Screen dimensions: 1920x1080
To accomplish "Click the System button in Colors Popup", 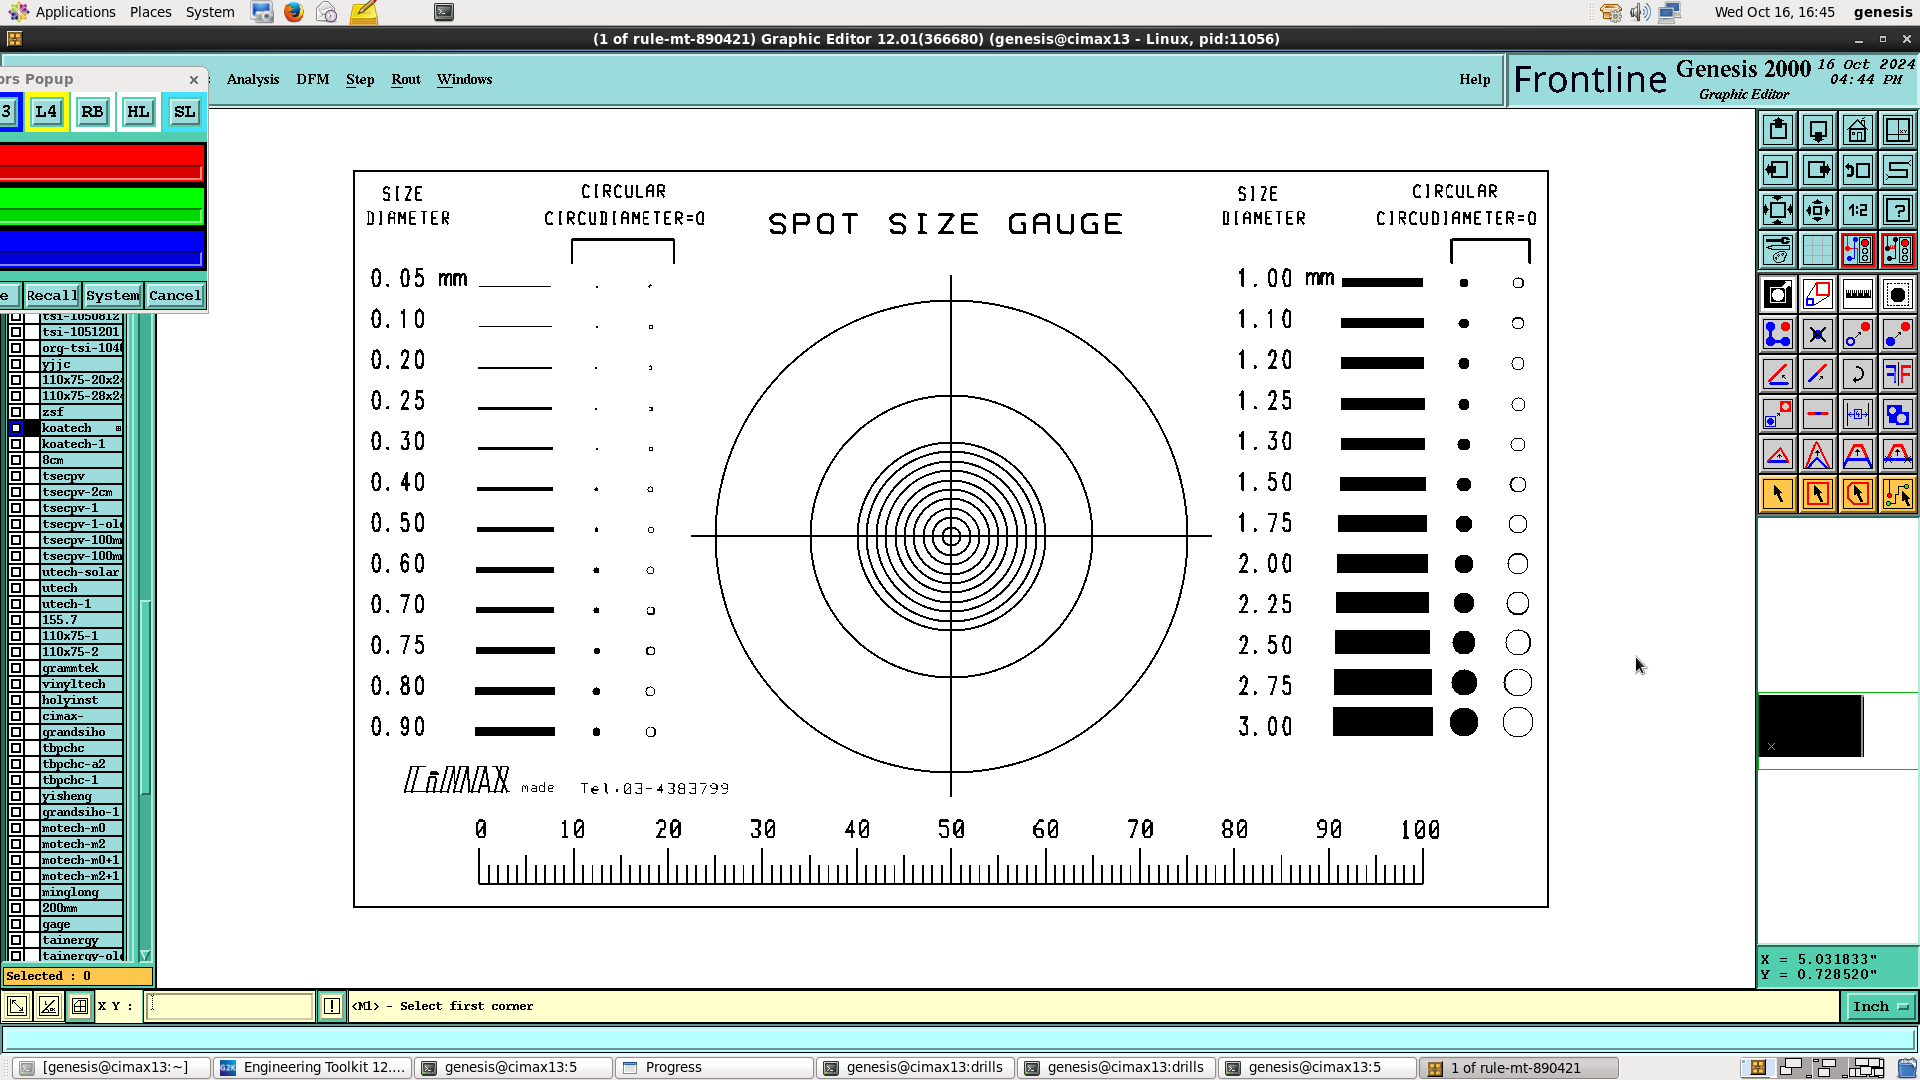I will [x=113, y=295].
